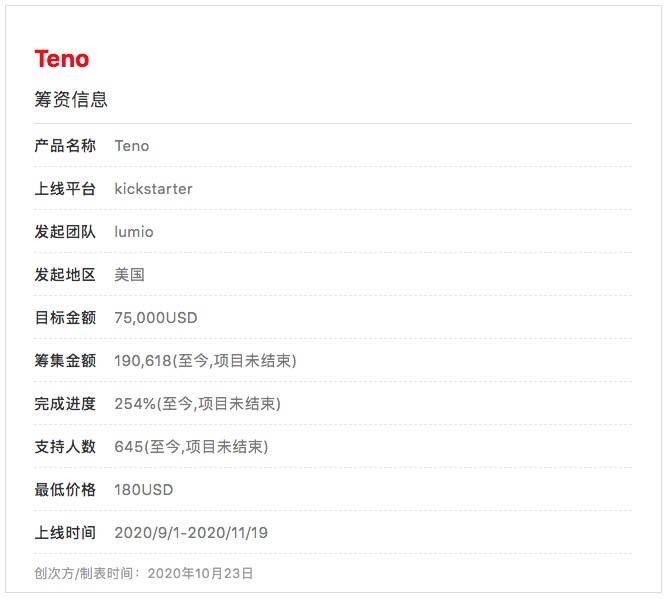Click the 上线平台 row label

coord(65,189)
